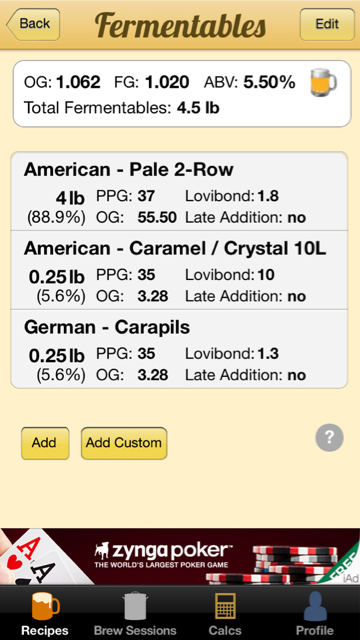Open American - Pale 2-Row entry

click(179, 191)
